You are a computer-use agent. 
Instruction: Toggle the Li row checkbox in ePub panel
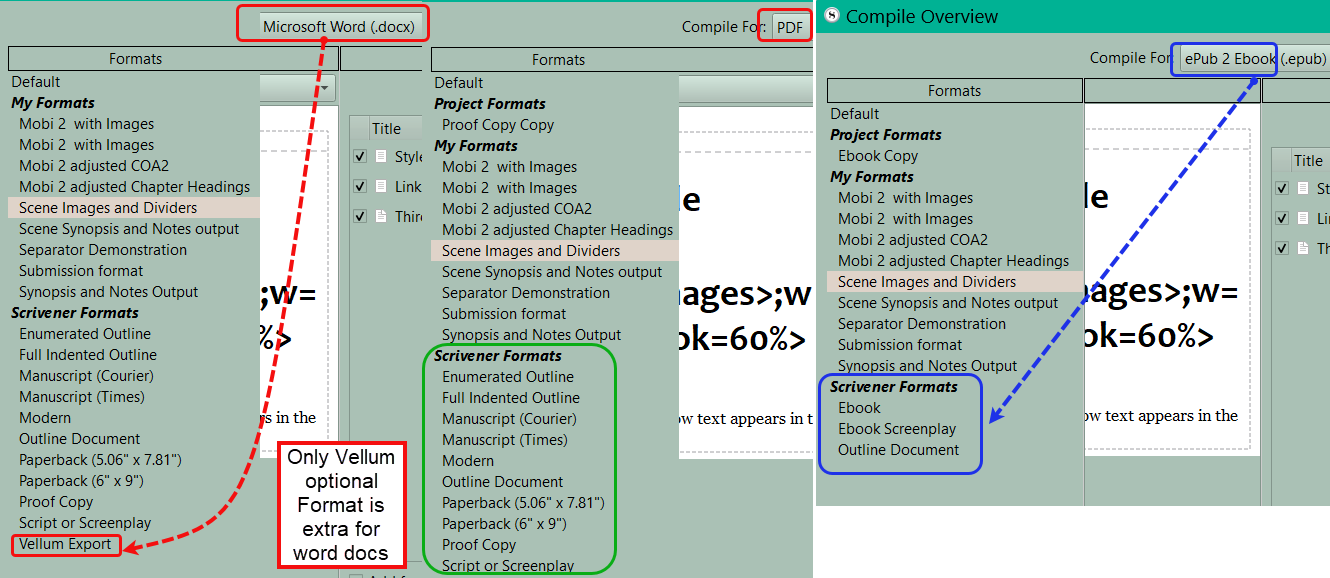pyautogui.click(x=1282, y=218)
